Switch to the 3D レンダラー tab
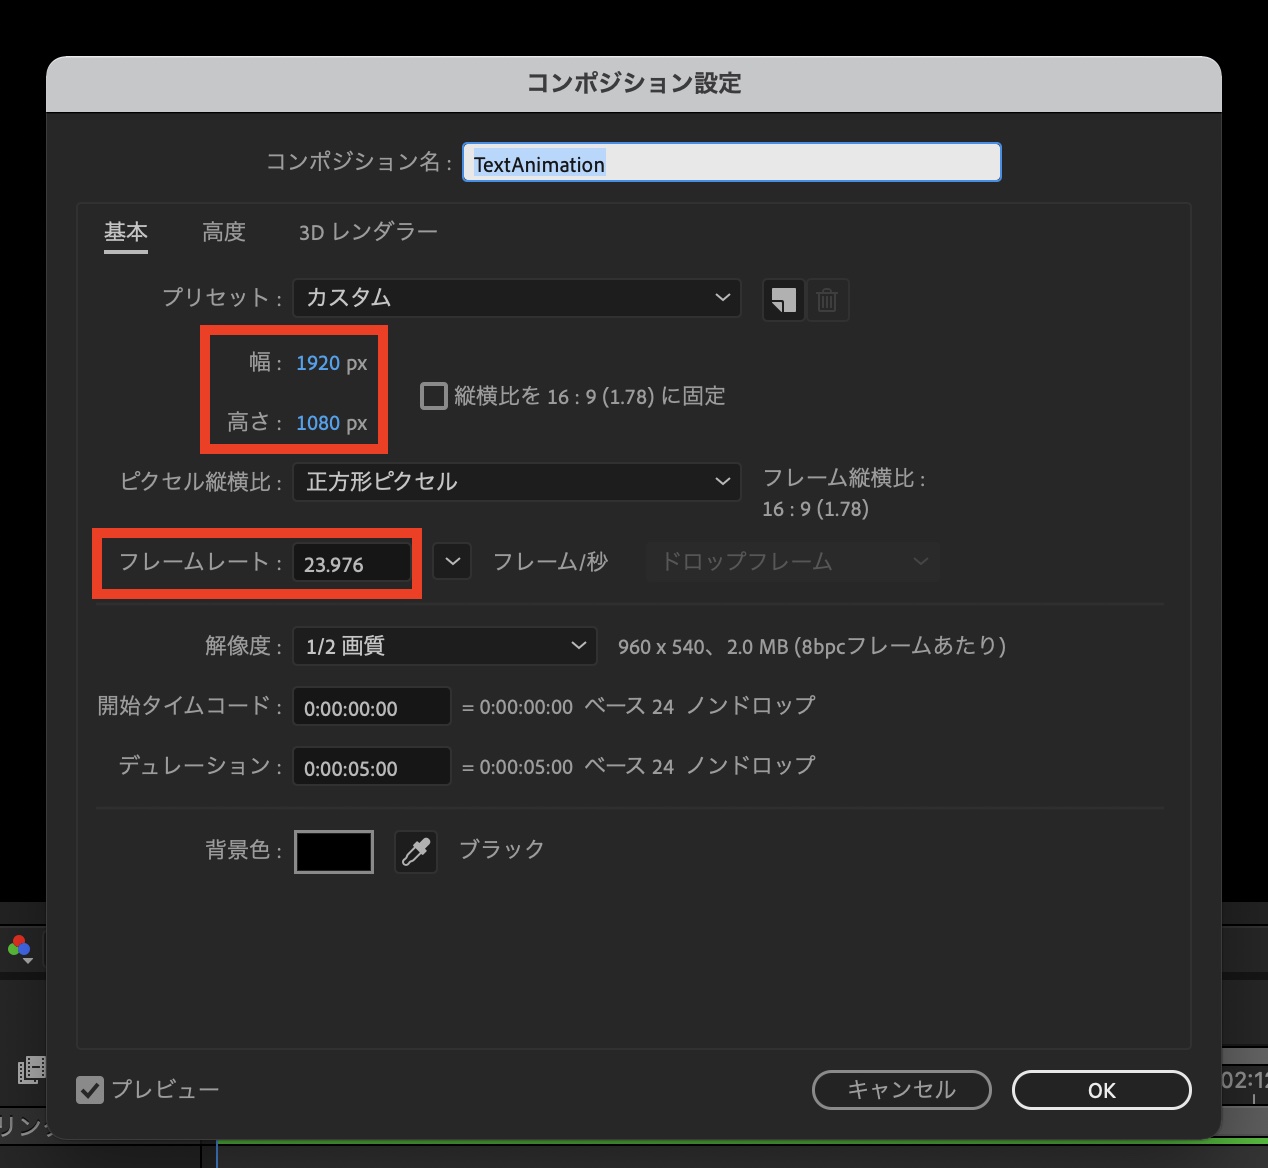Viewport: 1268px width, 1168px height. click(x=368, y=233)
